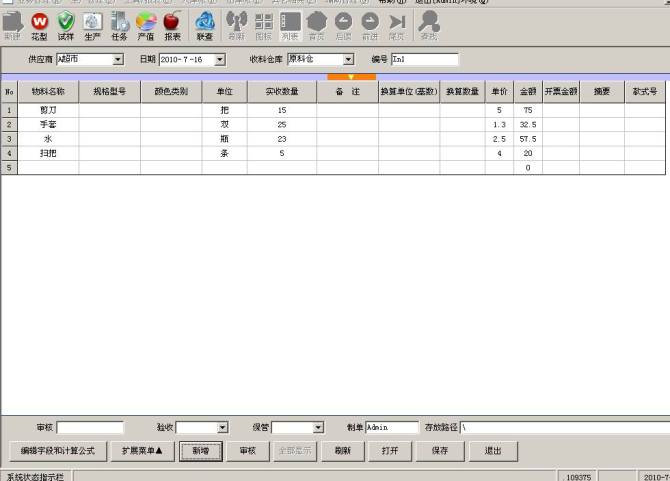Open the 验收 dropdown at bottom

tap(221, 428)
